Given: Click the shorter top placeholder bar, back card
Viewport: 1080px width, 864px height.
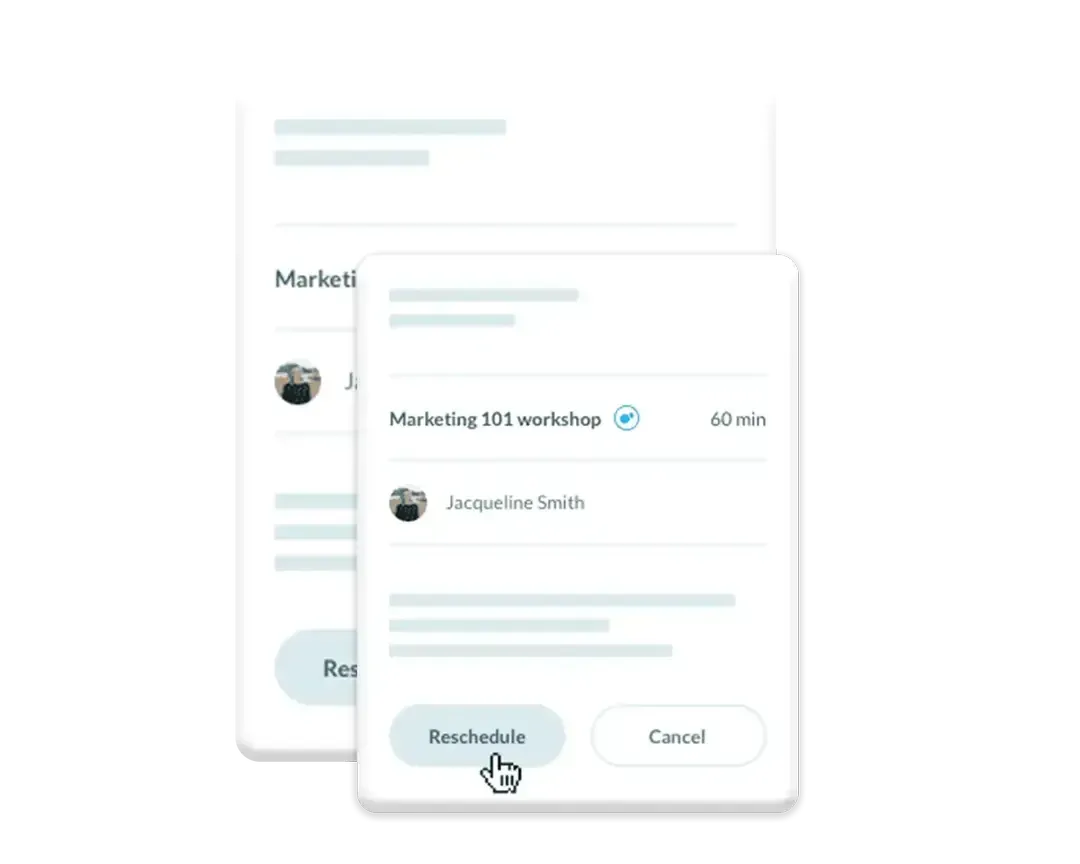Looking at the screenshot, I should pos(351,158).
